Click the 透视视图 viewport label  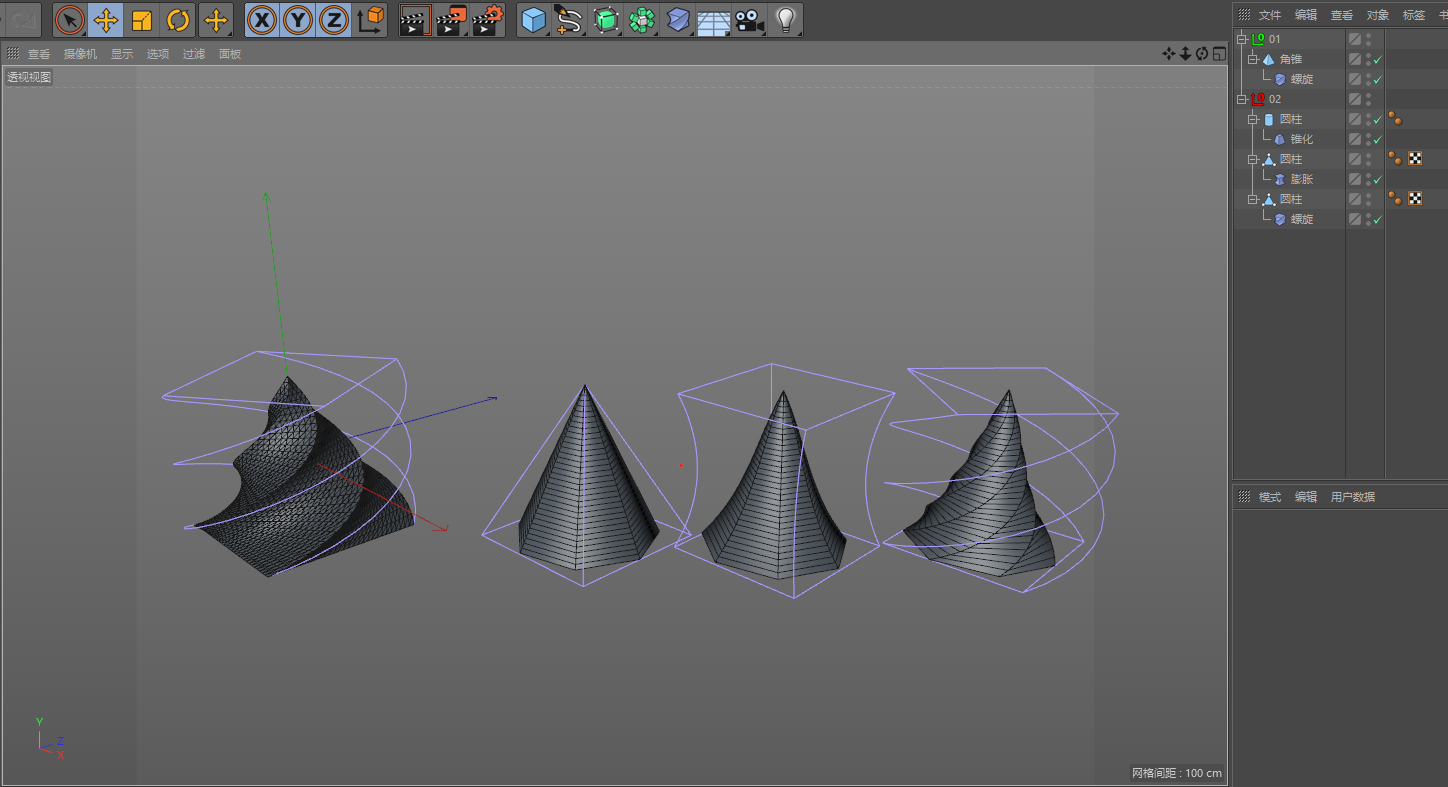pos(29,77)
